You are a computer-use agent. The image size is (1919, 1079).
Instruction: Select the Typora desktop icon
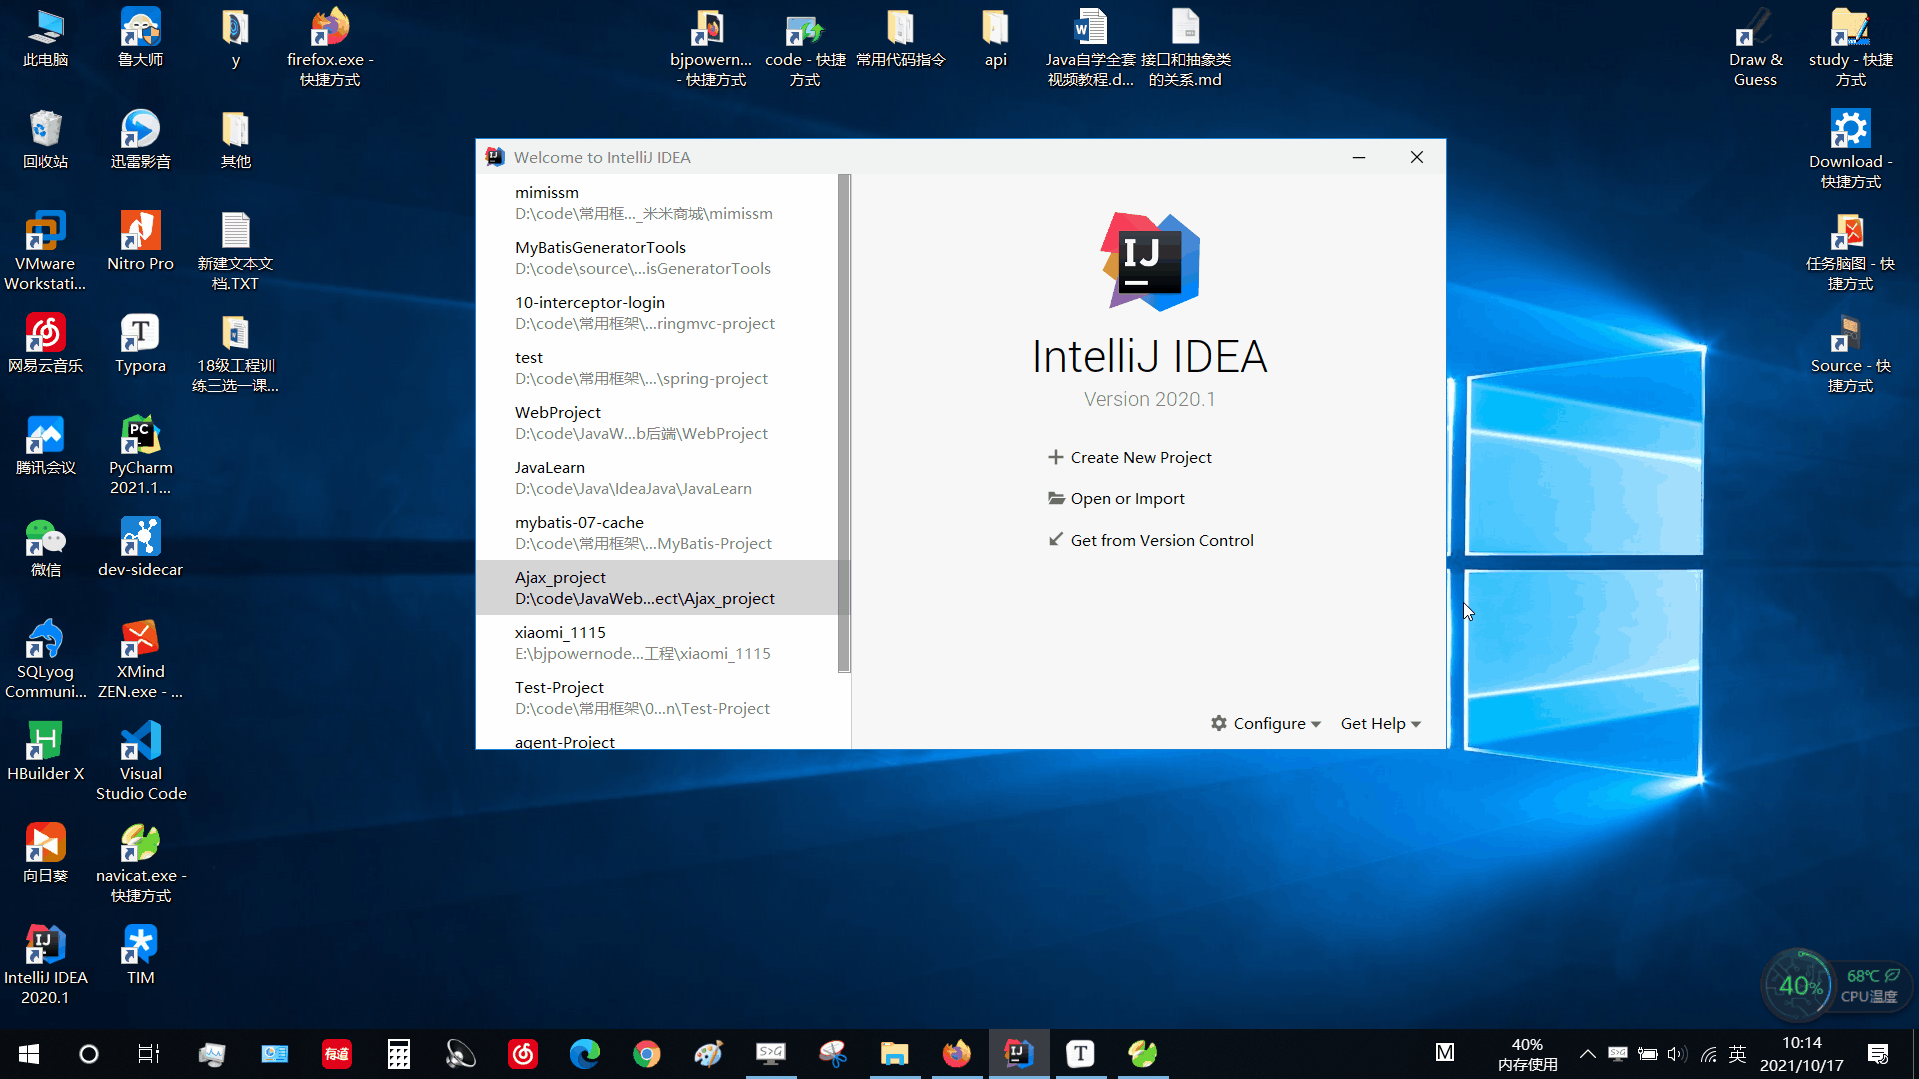coord(141,344)
